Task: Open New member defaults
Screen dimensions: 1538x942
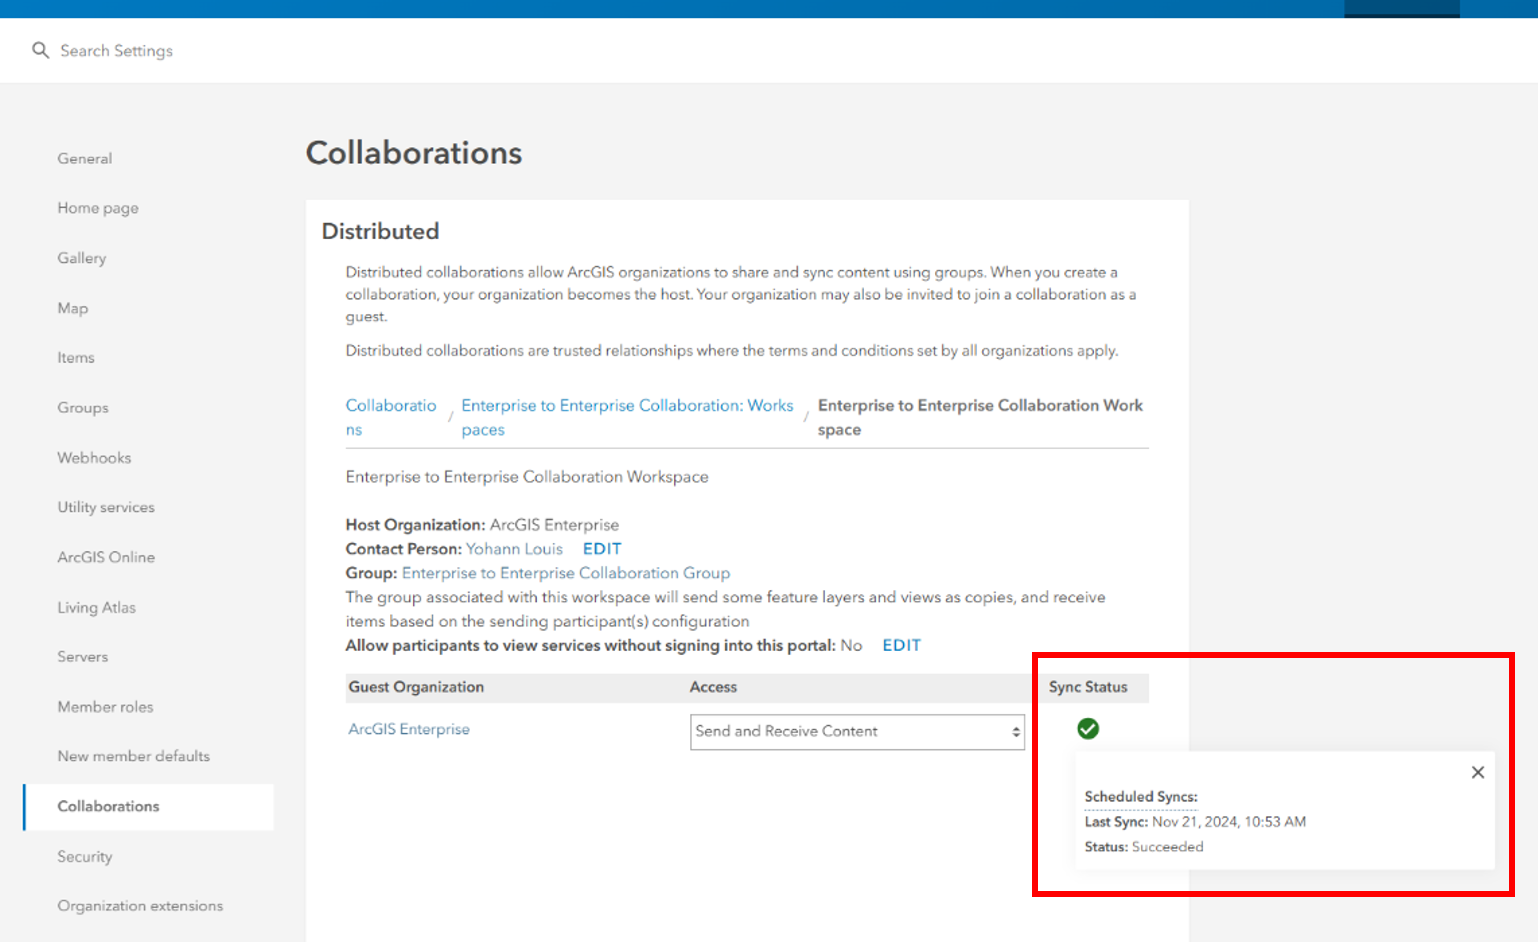Action: pyautogui.click(x=134, y=756)
